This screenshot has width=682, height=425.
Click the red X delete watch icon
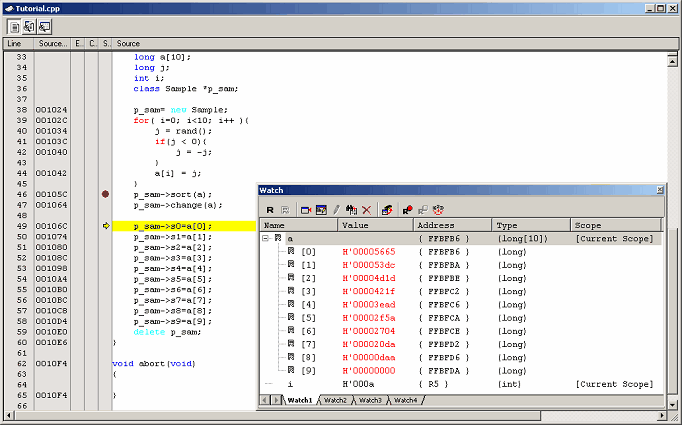(366, 209)
